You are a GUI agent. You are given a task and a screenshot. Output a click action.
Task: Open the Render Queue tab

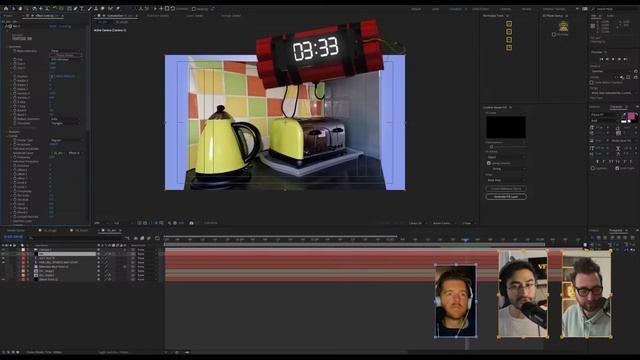click(16, 231)
